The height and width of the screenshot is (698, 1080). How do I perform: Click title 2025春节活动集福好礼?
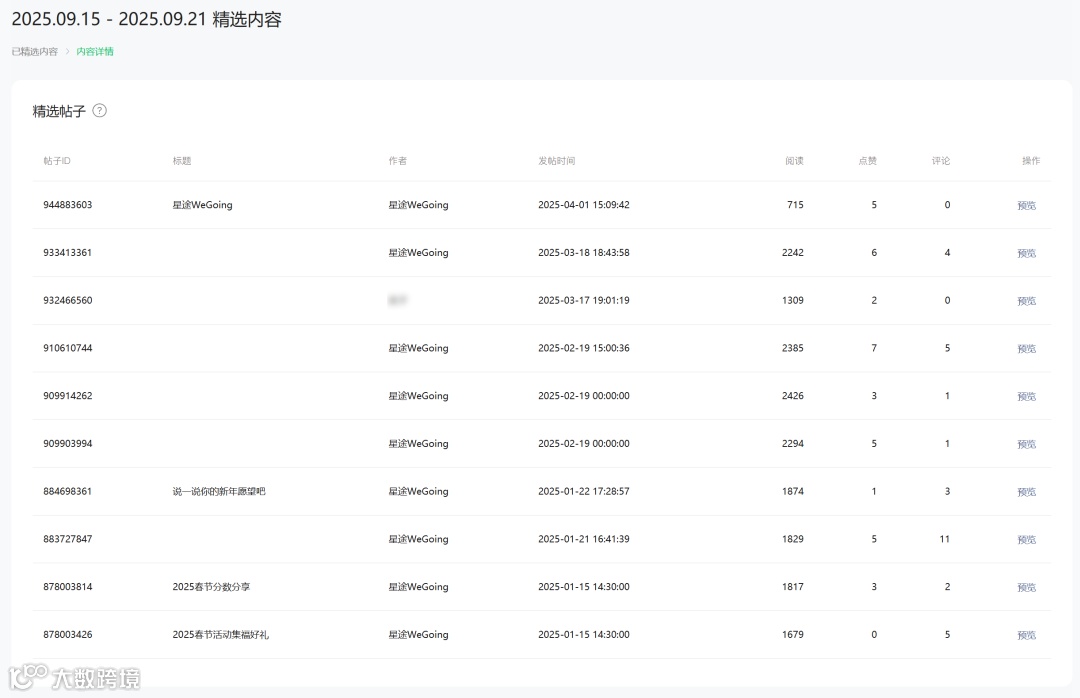pyautogui.click(x=220, y=634)
